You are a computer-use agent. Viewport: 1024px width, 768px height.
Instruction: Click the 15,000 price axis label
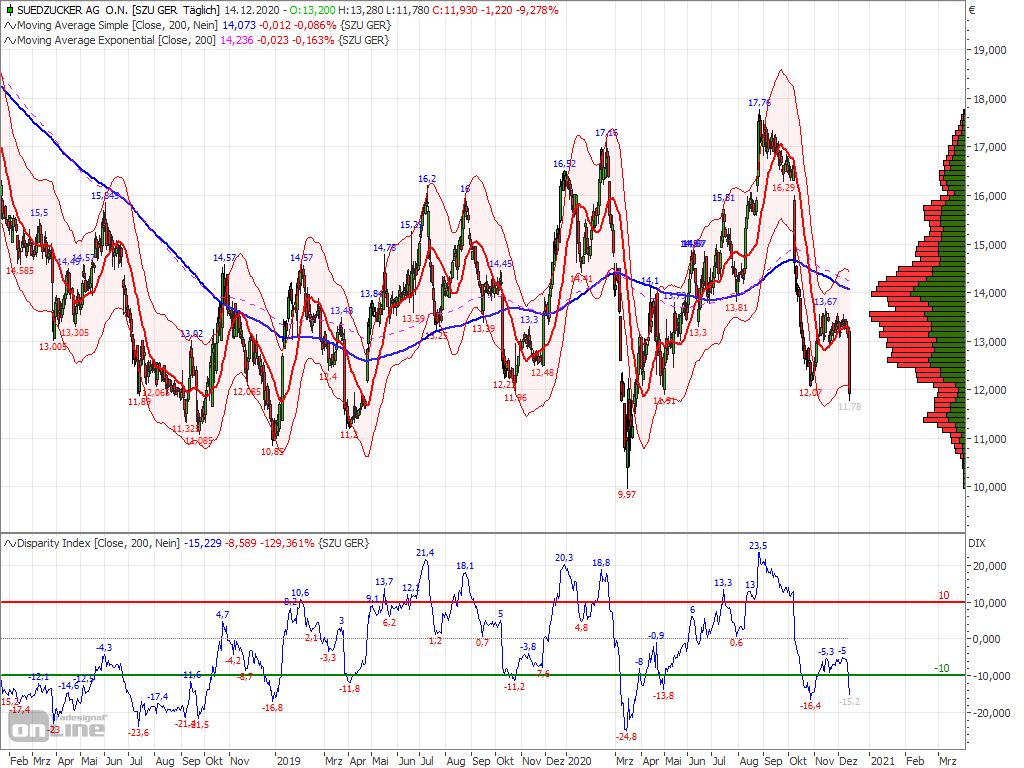pyautogui.click(x=990, y=245)
